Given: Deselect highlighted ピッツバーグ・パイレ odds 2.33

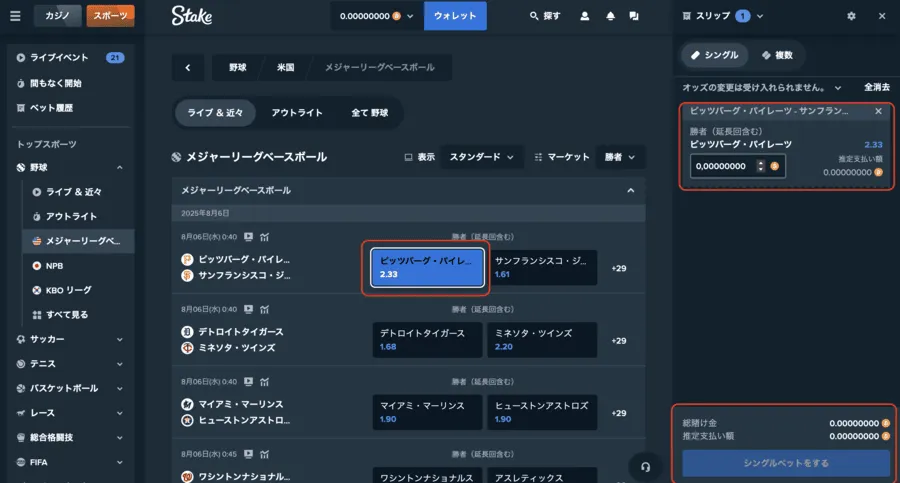Looking at the screenshot, I should click(x=428, y=268).
